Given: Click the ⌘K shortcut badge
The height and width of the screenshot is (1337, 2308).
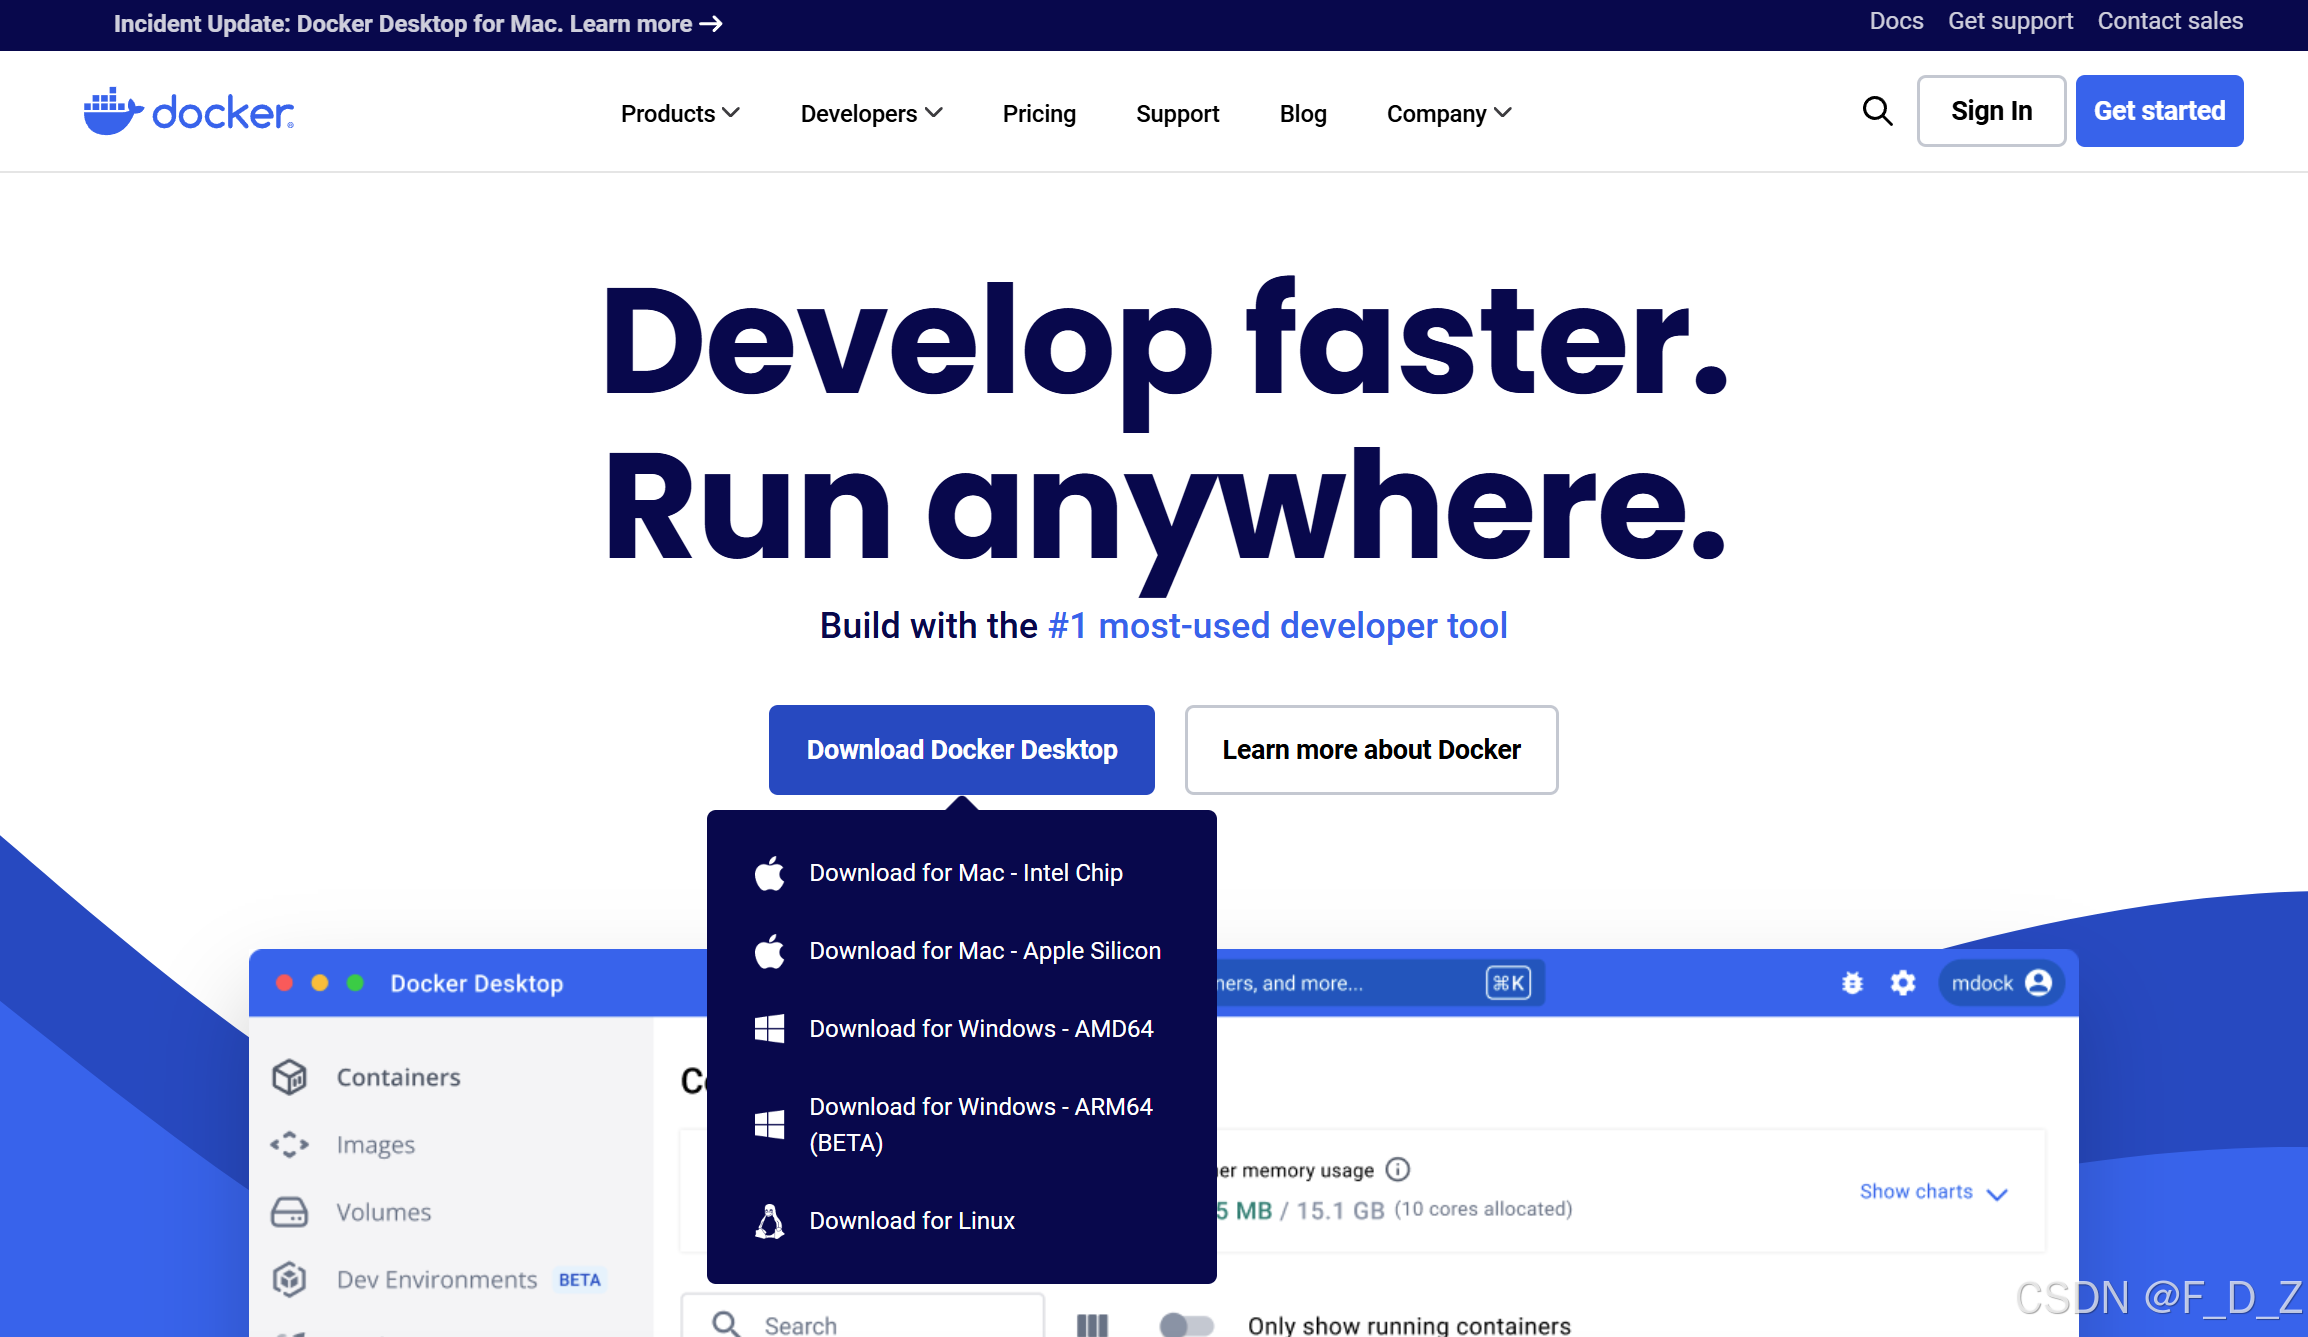Looking at the screenshot, I should pyautogui.click(x=1508, y=983).
